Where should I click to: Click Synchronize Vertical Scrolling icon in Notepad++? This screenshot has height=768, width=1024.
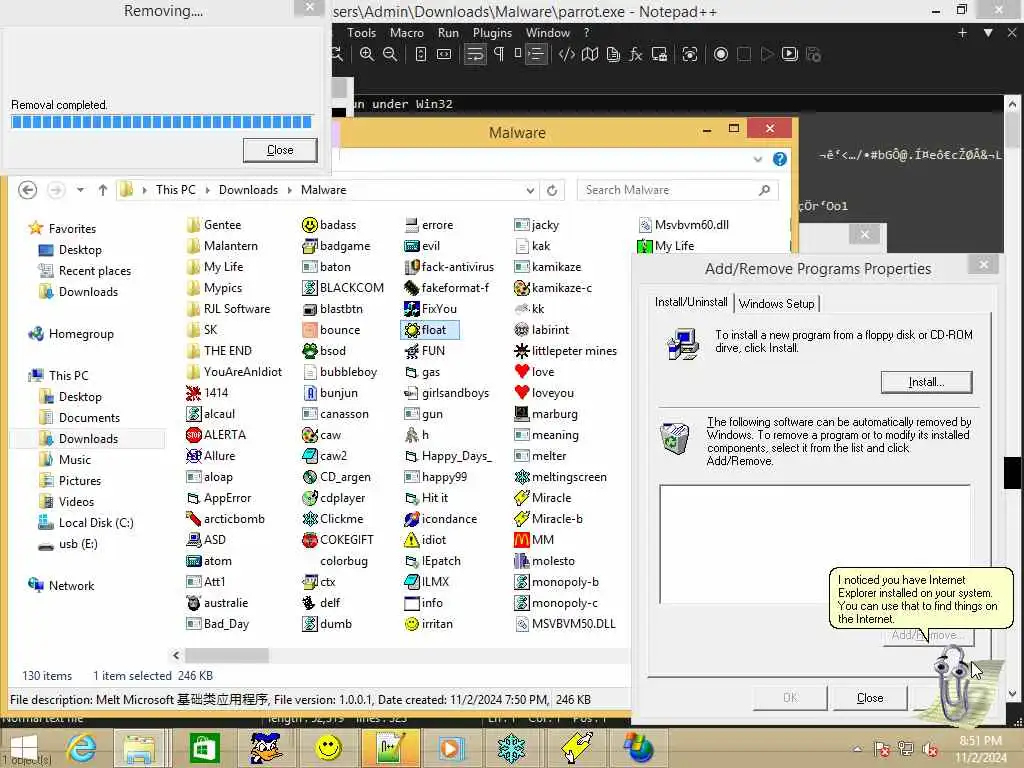(x=421, y=54)
